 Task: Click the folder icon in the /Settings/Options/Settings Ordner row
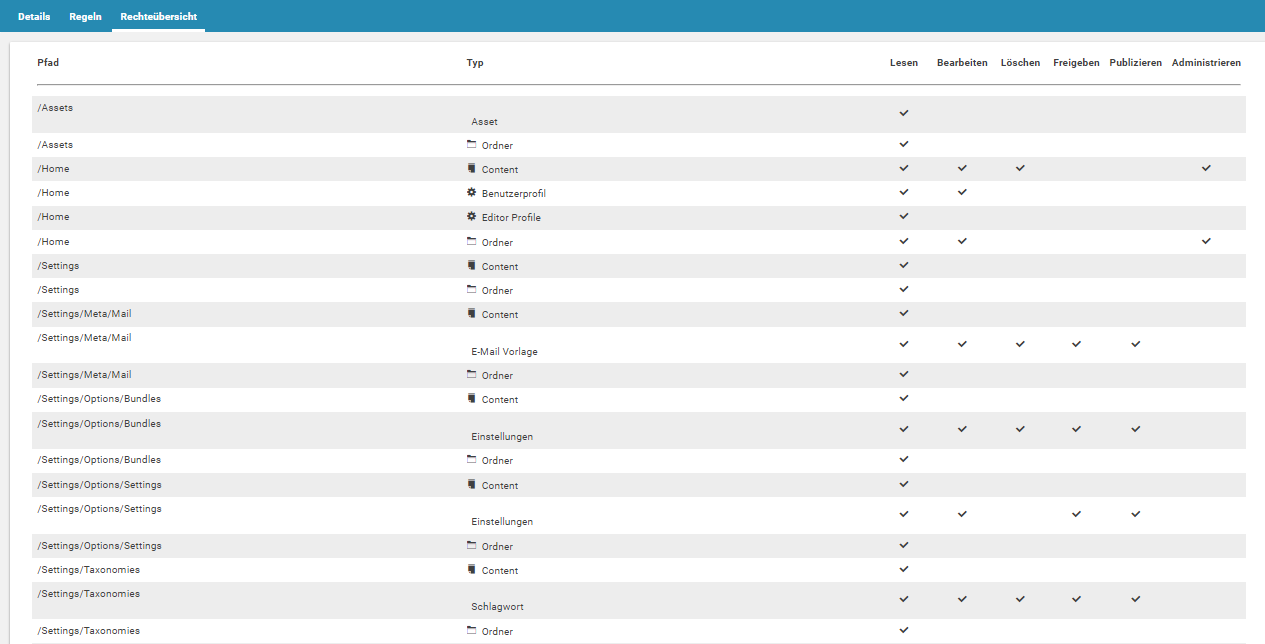(471, 546)
